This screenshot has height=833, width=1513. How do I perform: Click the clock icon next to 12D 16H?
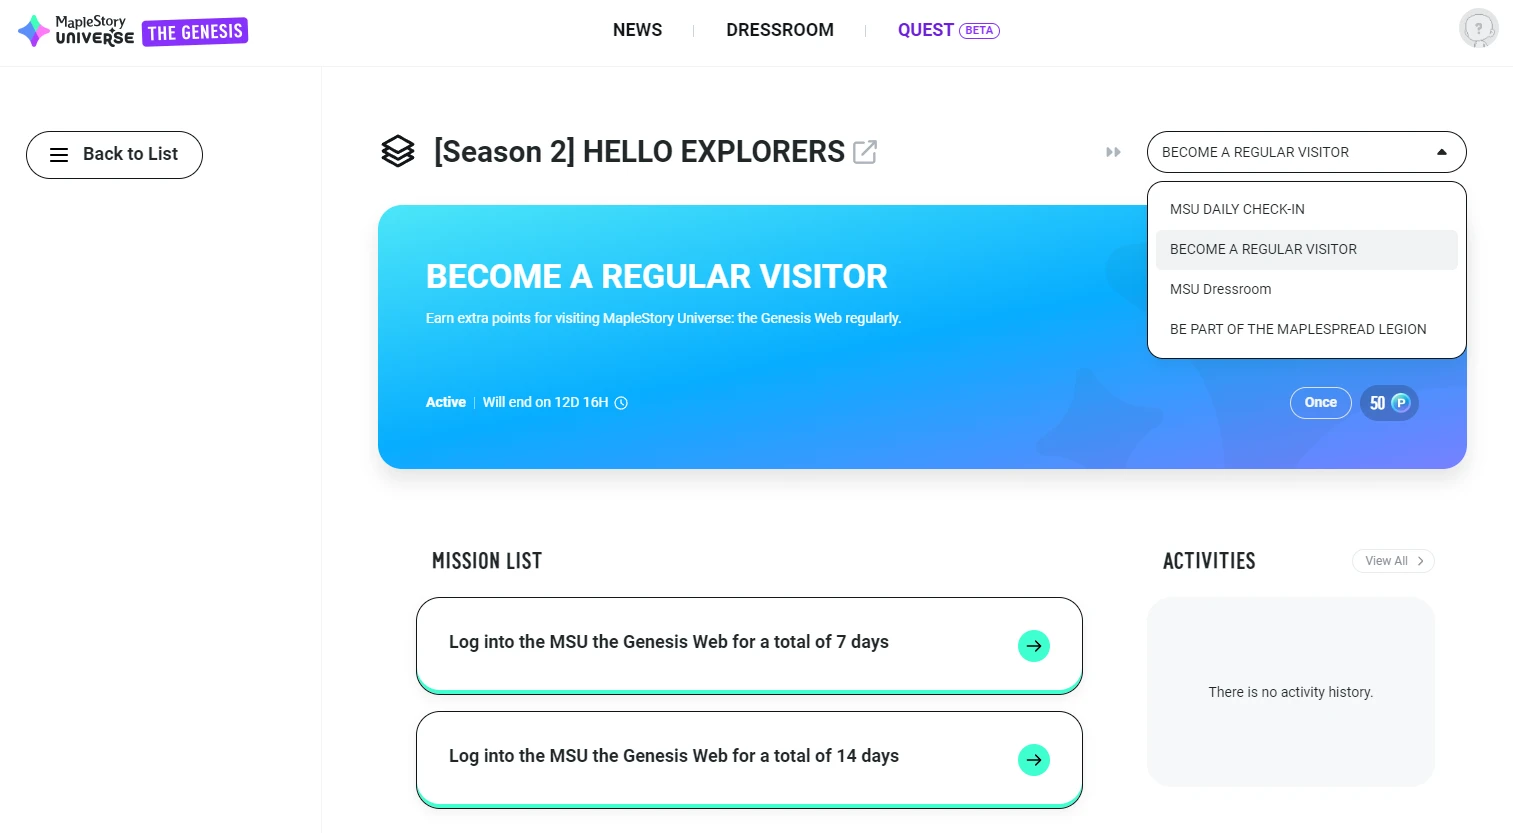(621, 403)
